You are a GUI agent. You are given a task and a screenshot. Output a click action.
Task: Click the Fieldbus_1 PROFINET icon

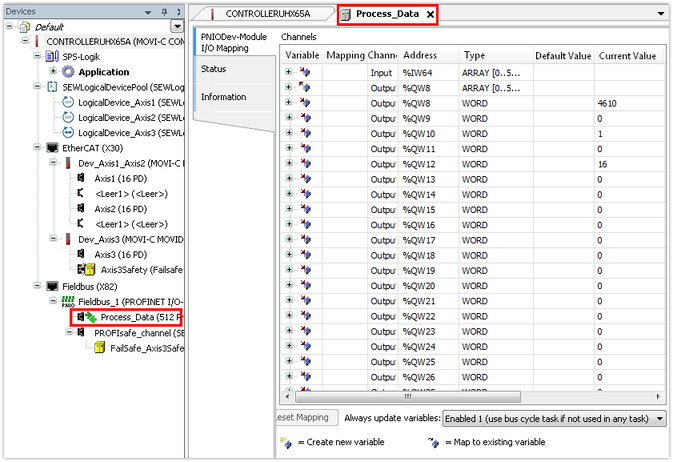pos(68,300)
